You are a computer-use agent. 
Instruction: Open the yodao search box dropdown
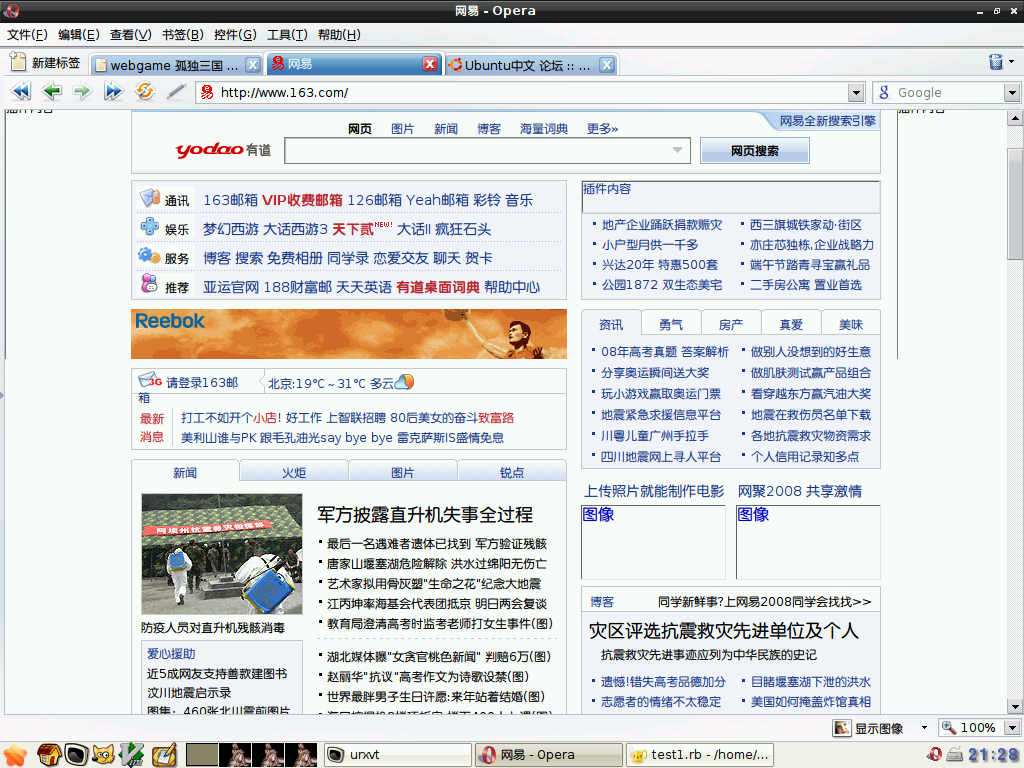[678, 150]
